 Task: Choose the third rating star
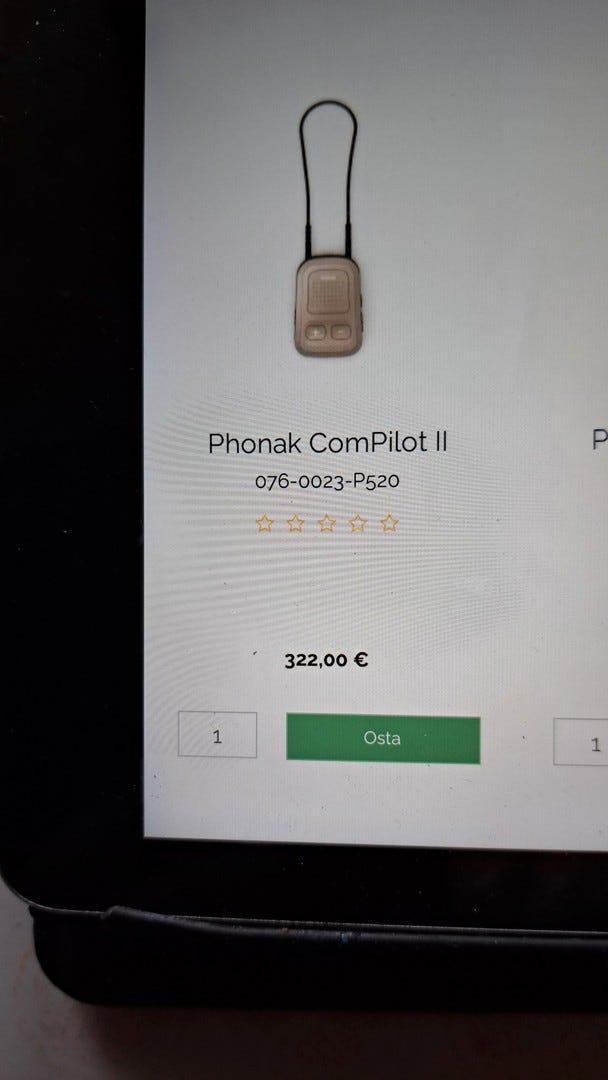tap(326, 523)
